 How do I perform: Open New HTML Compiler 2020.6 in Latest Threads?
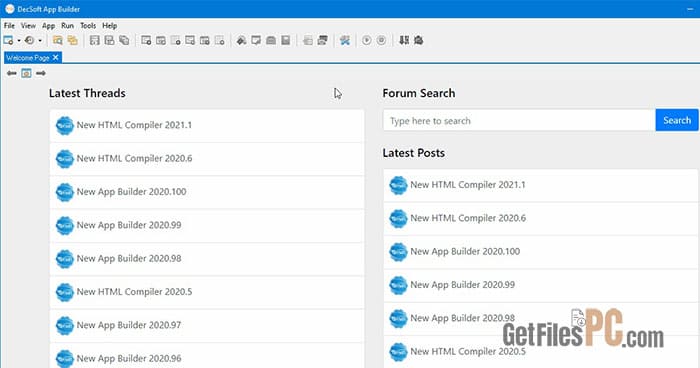point(207,159)
